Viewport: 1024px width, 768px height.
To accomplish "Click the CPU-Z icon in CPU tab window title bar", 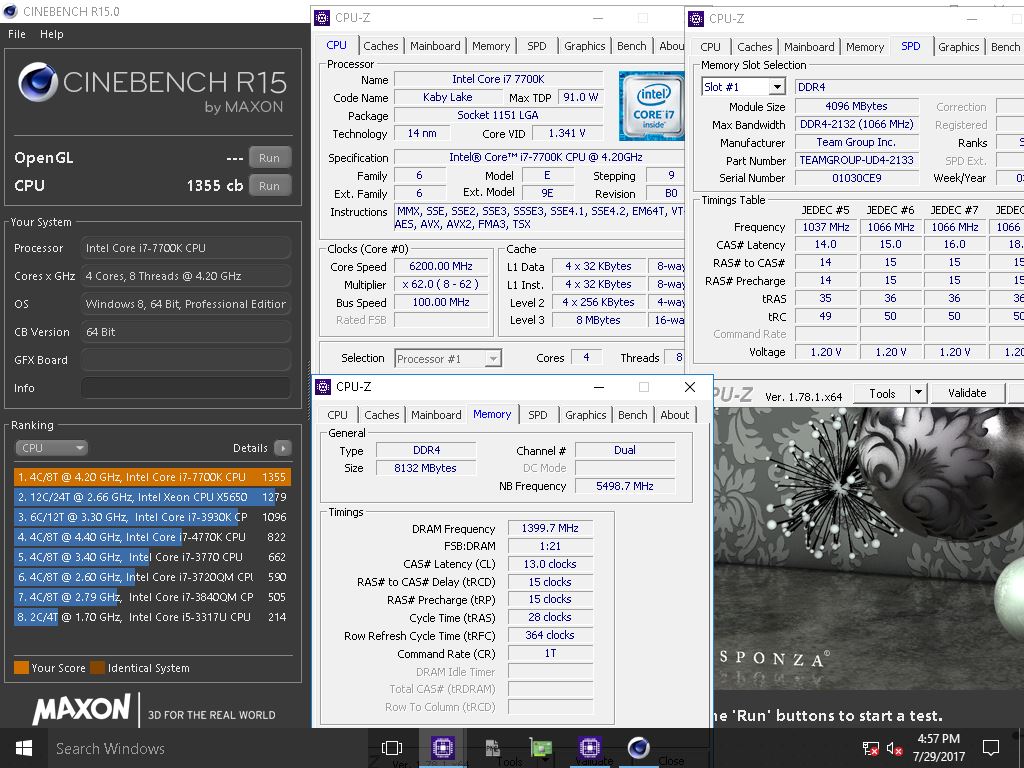I will click(x=322, y=18).
